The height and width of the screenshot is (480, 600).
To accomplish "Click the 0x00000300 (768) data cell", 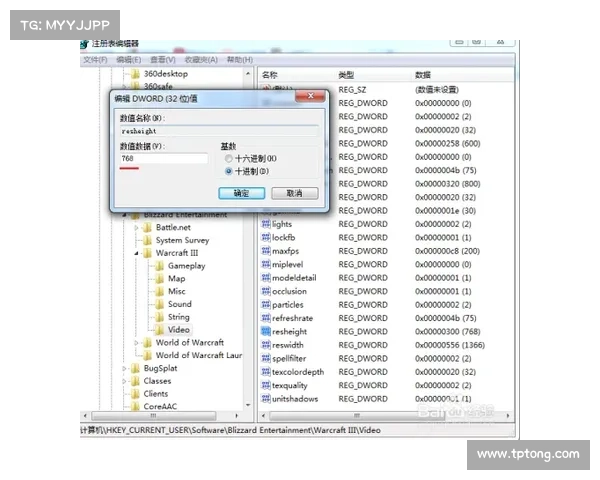I will click(x=447, y=331).
